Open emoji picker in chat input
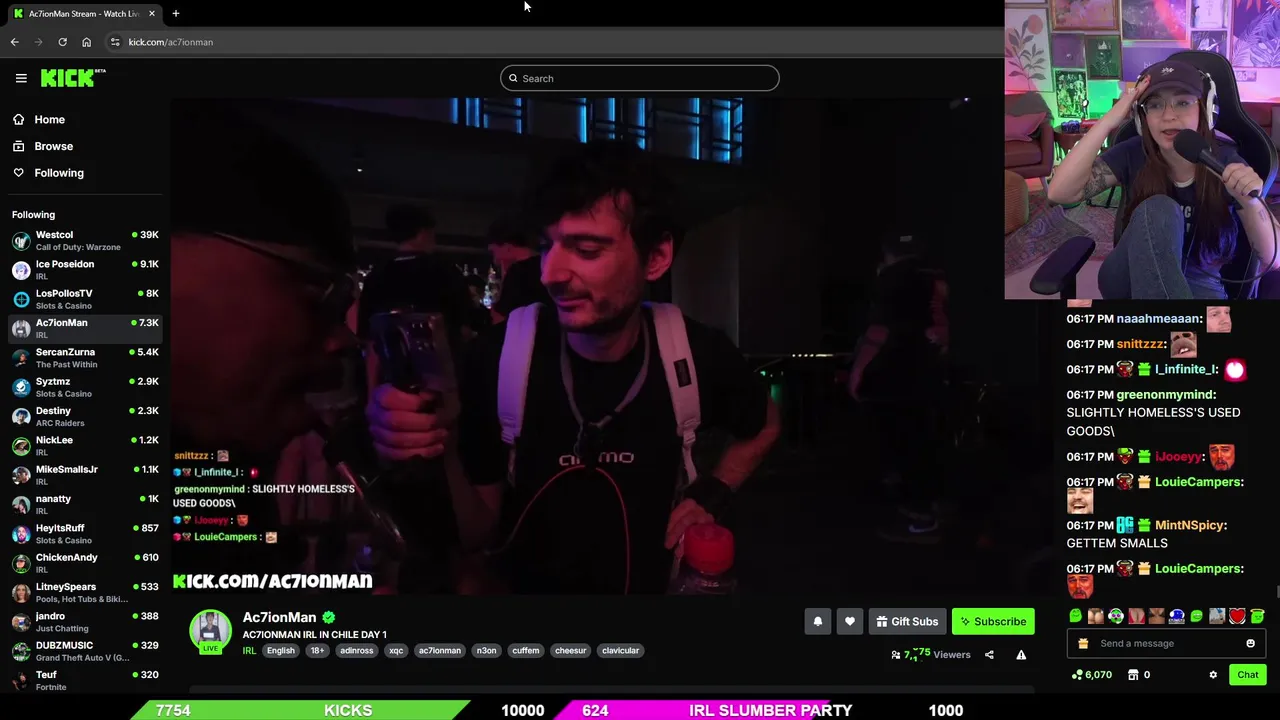1280x720 pixels. click(x=1250, y=644)
